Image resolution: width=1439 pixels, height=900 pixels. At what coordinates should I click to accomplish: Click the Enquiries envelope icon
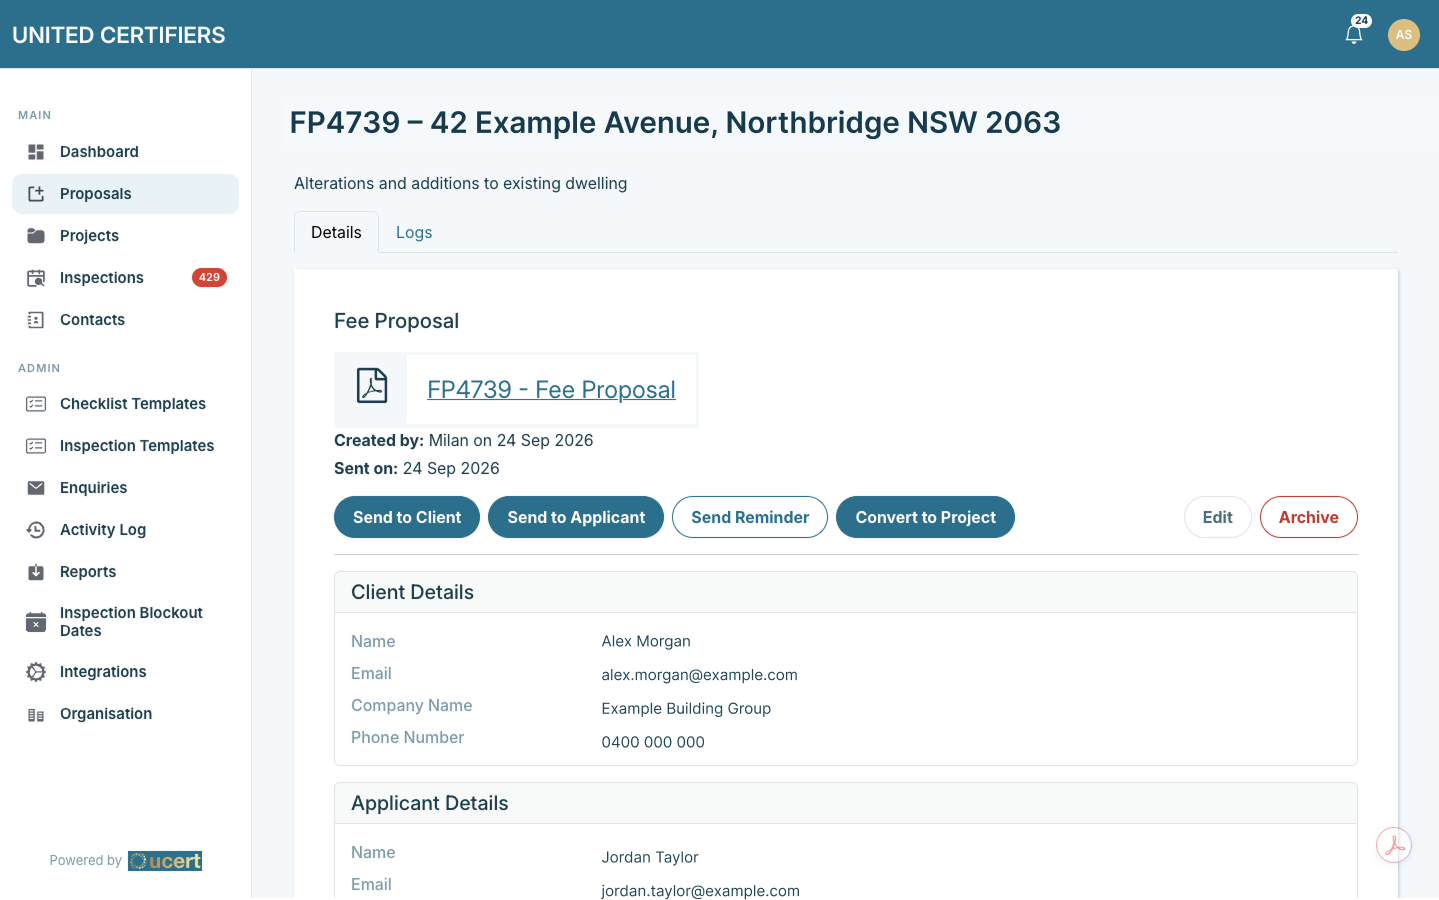tap(36, 488)
